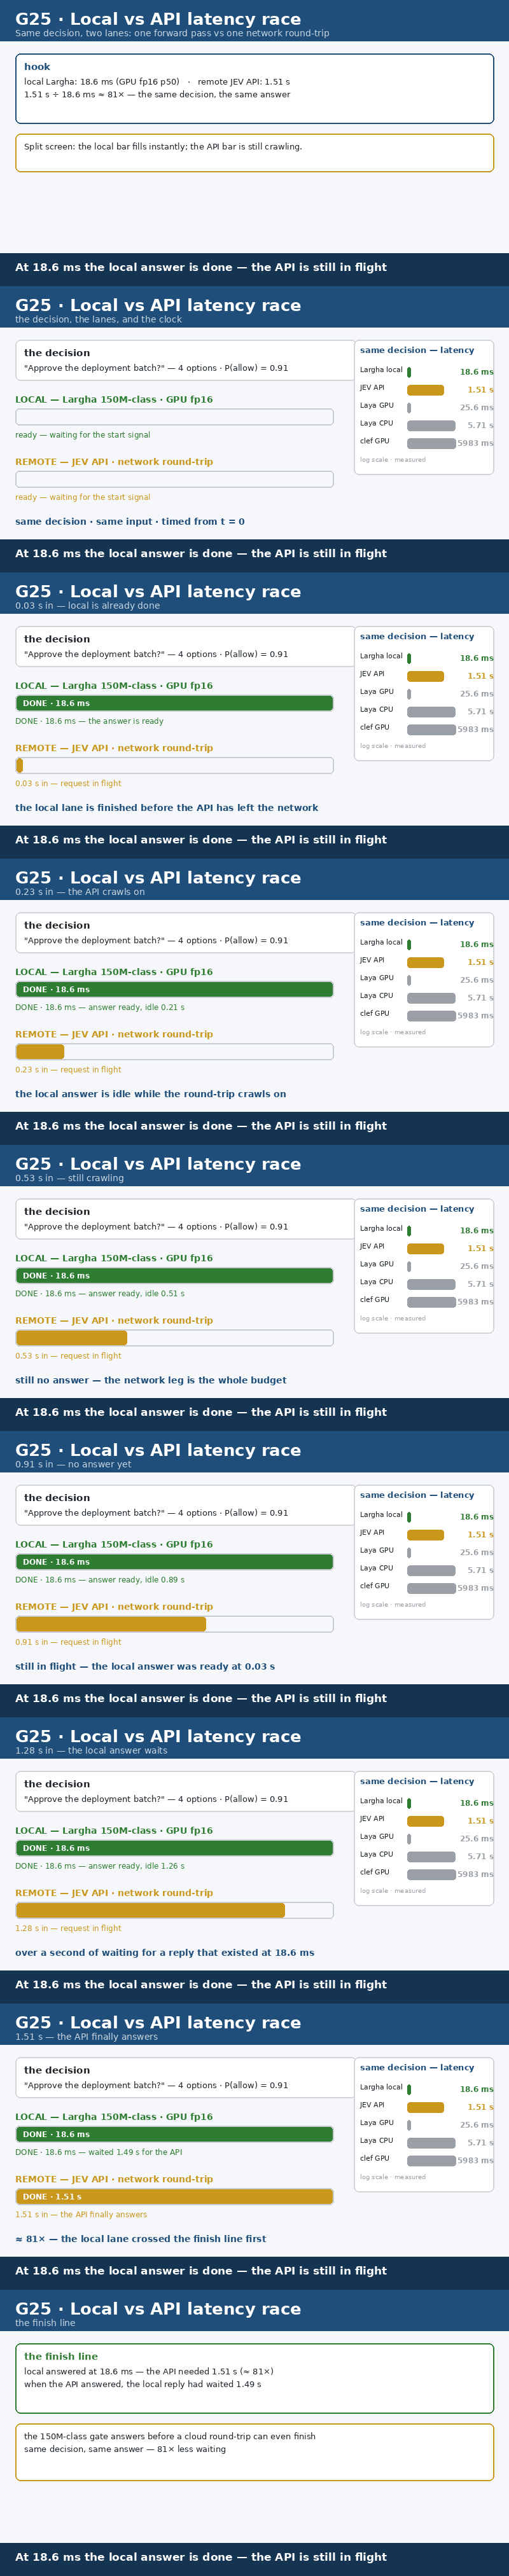The height and width of the screenshot is (2576, 509).
Task: Click the full remote bar labeled 'DONE · 1.51 s'
Action: pos(174,2196)
